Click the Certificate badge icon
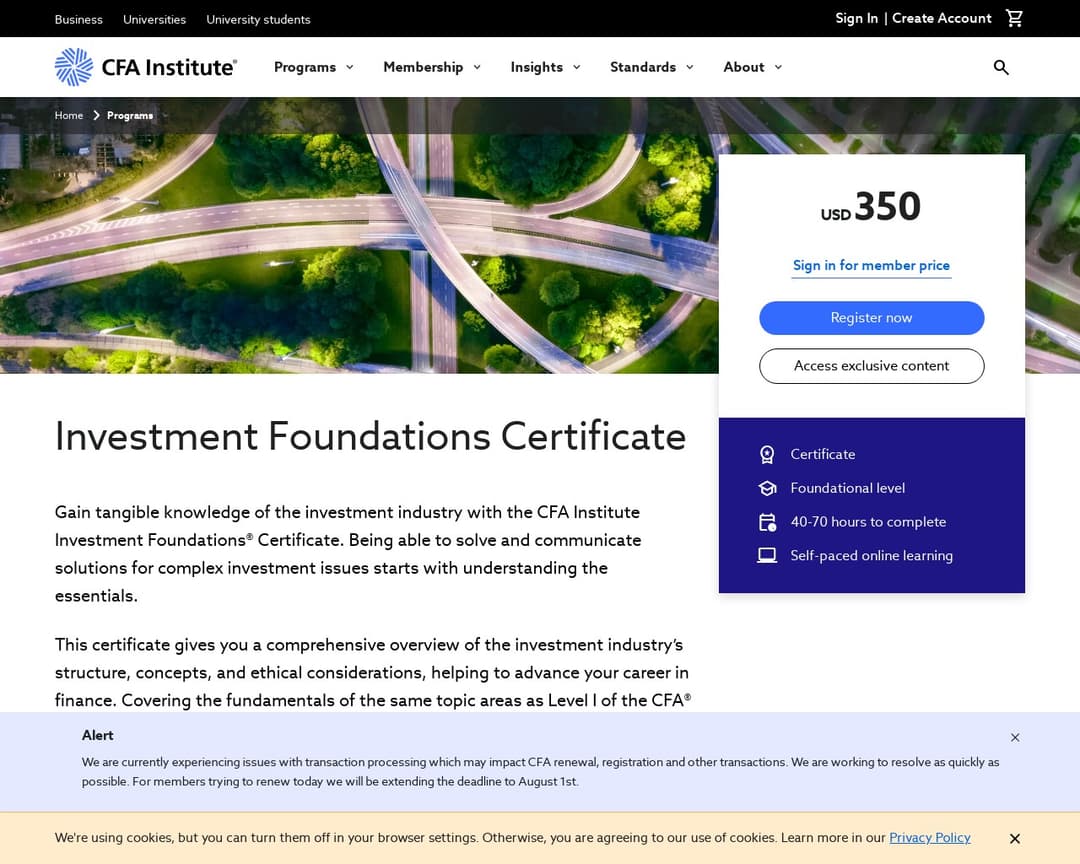This screenshot has width=1080, height=864. [767, 454]
